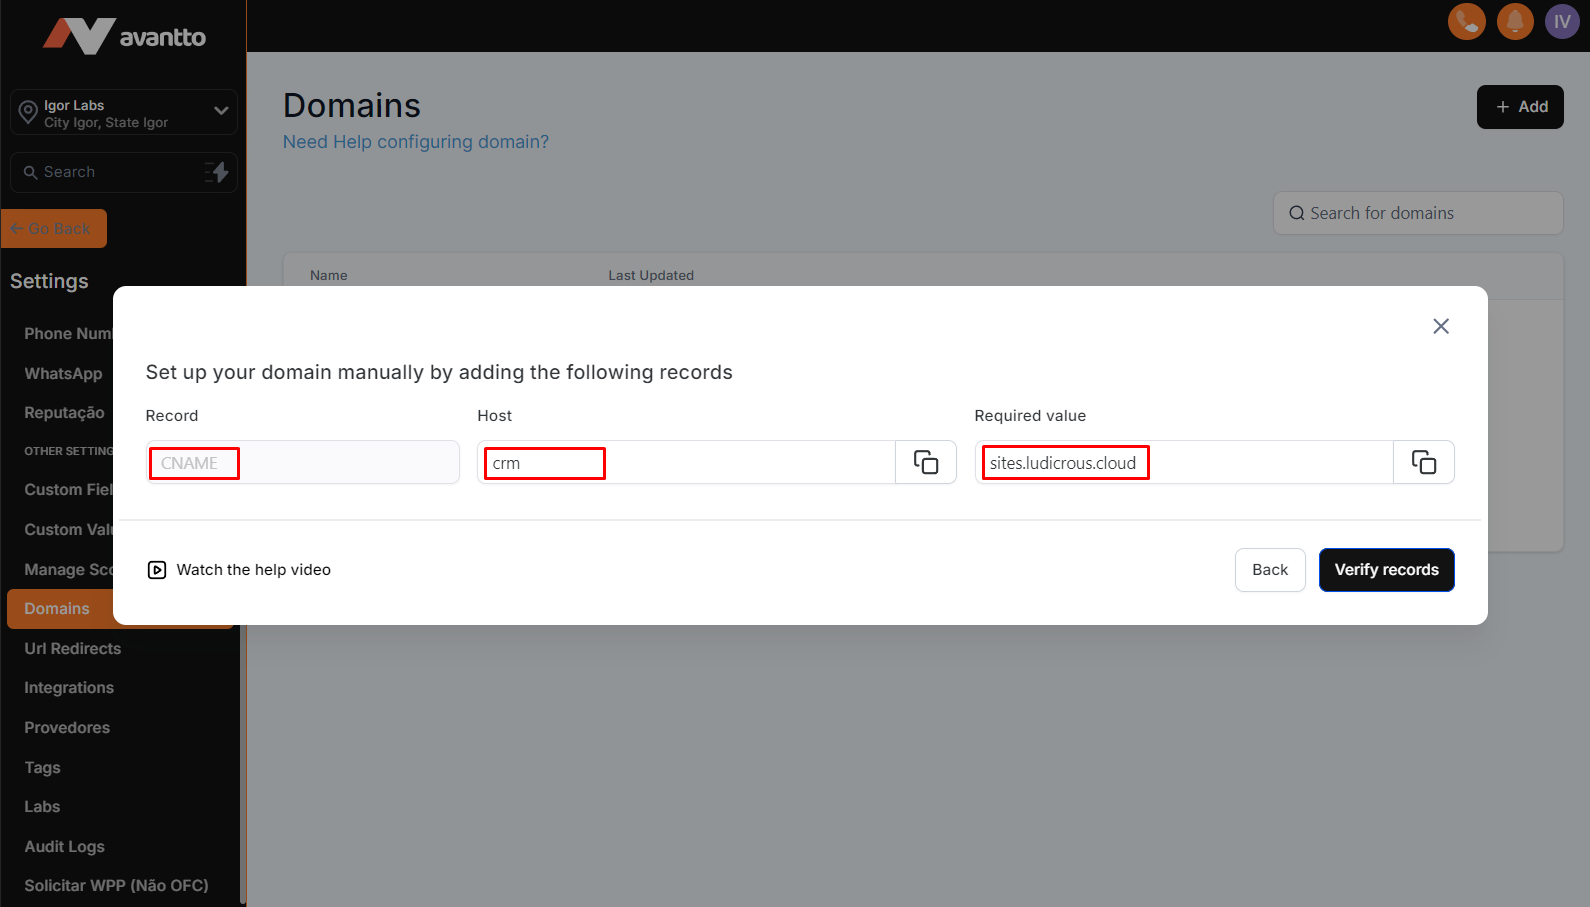The width and height of the screenshot is (1590, 907).
Task: Click the play icon beside help video
Action: coord(157,570)
